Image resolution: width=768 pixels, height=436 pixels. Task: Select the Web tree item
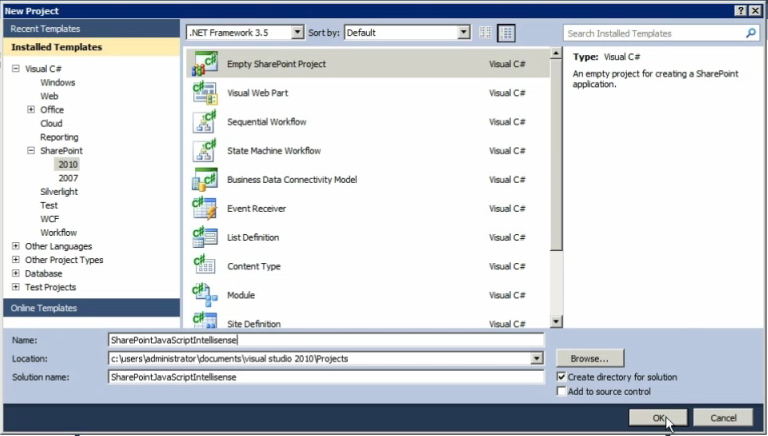coord(49,96)
